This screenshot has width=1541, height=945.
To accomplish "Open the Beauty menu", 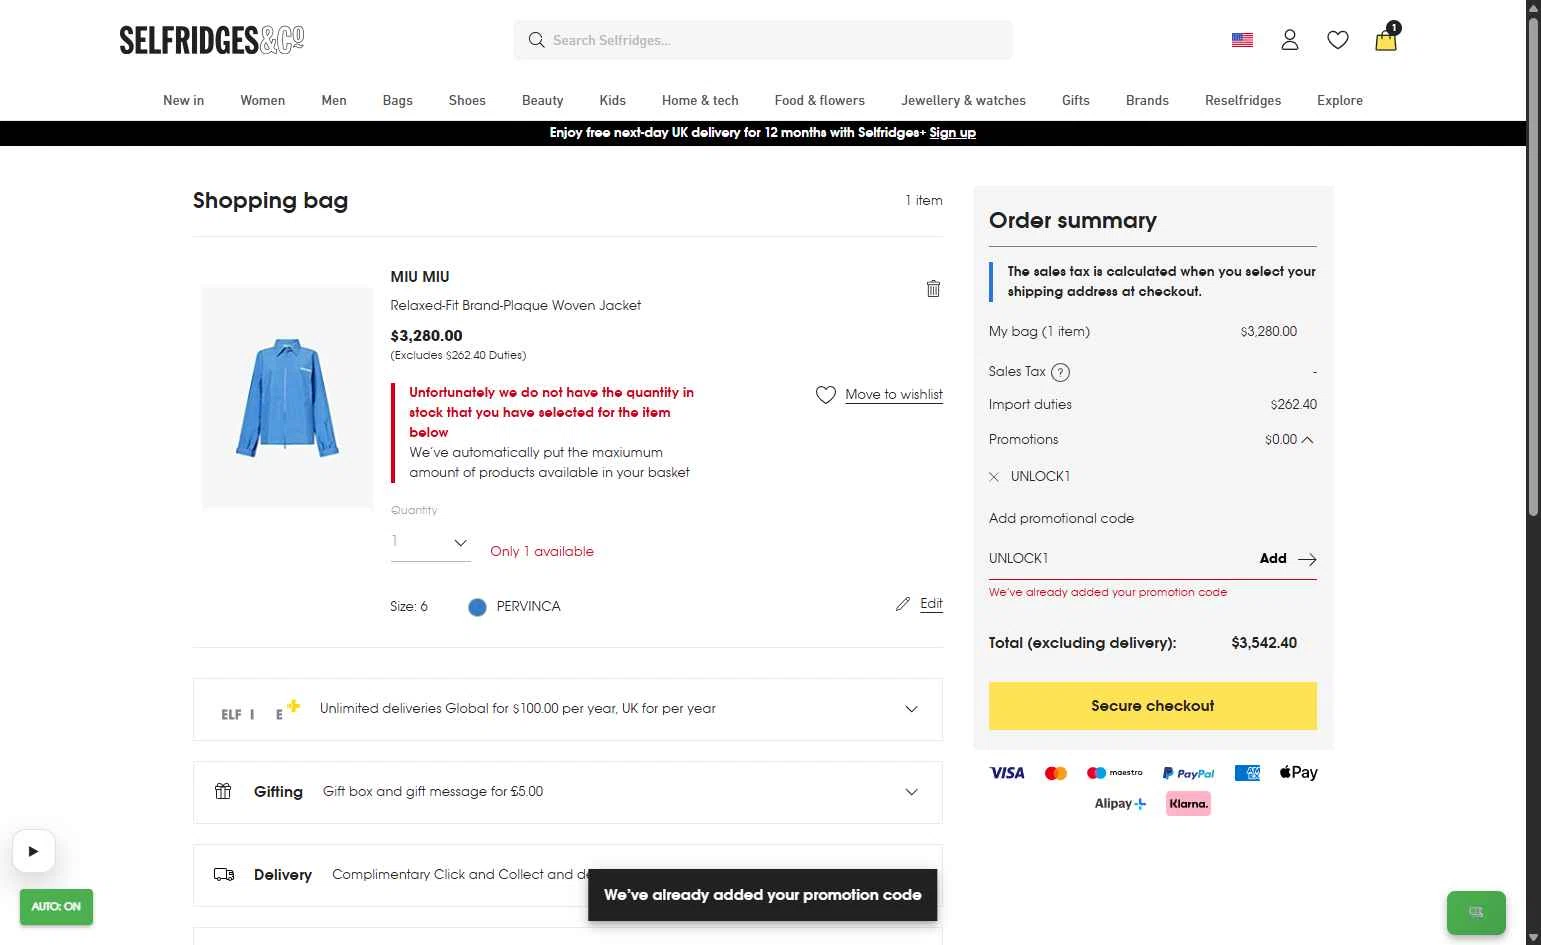I will (x=542, y=100).
